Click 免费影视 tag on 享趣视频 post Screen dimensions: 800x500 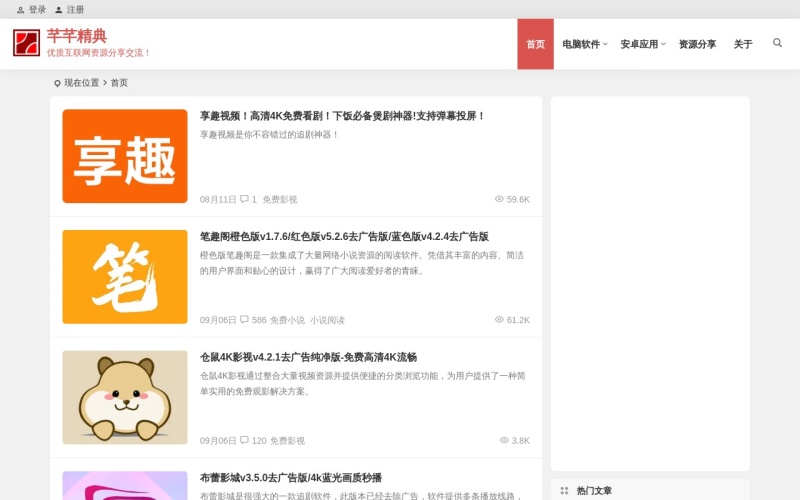pos(280,199)
